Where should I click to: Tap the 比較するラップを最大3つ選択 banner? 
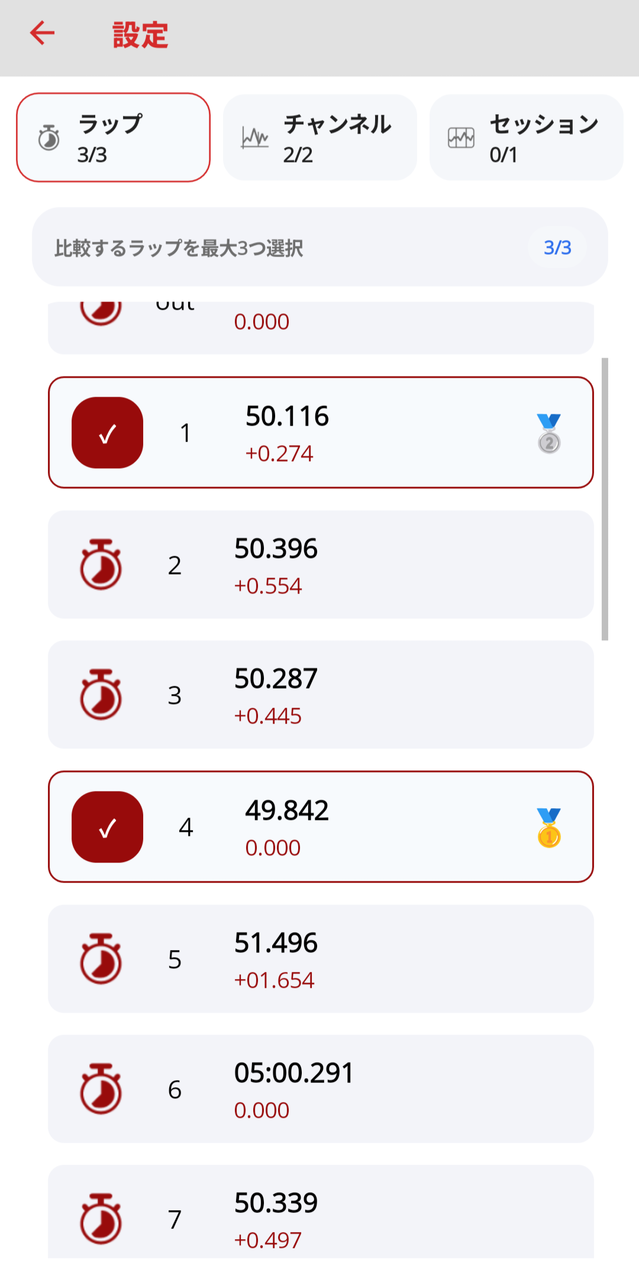pos(320,247)
